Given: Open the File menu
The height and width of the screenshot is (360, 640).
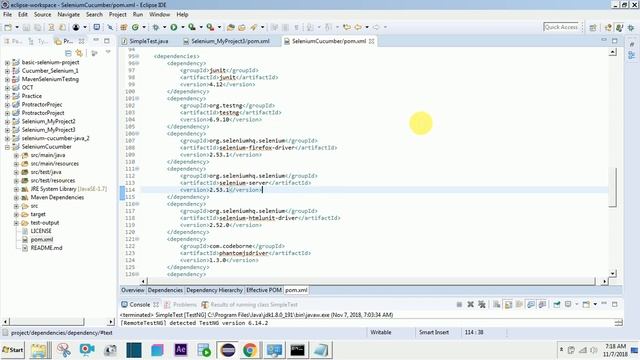Looking at the screenshot, I should pos(7,14).
